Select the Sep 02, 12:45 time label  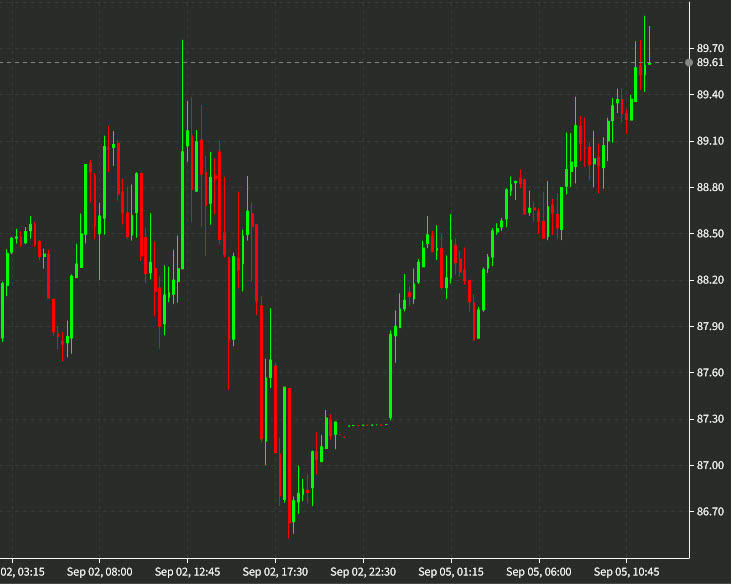pos(187,572)
